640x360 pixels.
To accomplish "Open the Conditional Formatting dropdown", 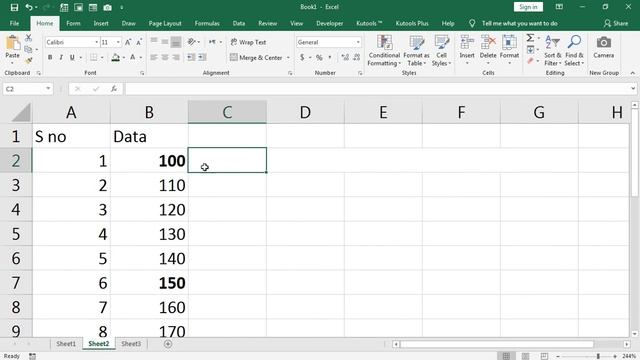I will tap(384, 50).
